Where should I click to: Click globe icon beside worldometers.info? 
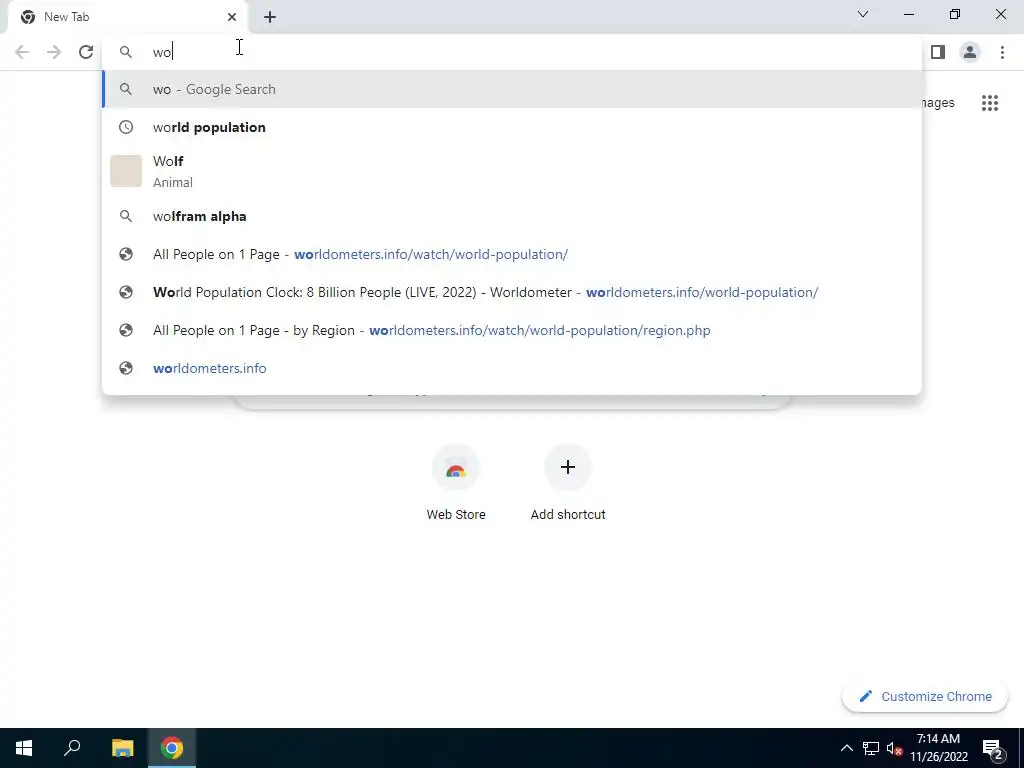coord(126,368)
